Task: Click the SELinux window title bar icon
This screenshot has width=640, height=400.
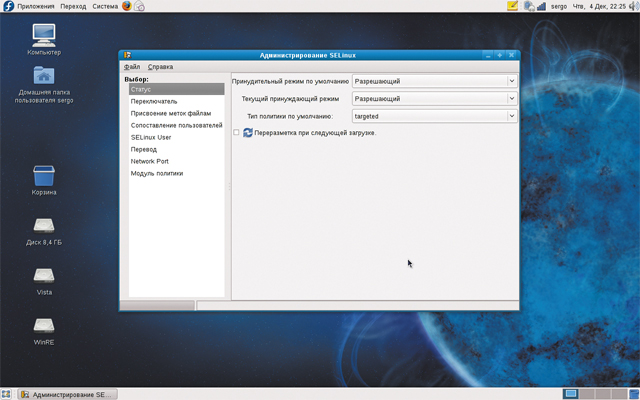Action: 127,55
